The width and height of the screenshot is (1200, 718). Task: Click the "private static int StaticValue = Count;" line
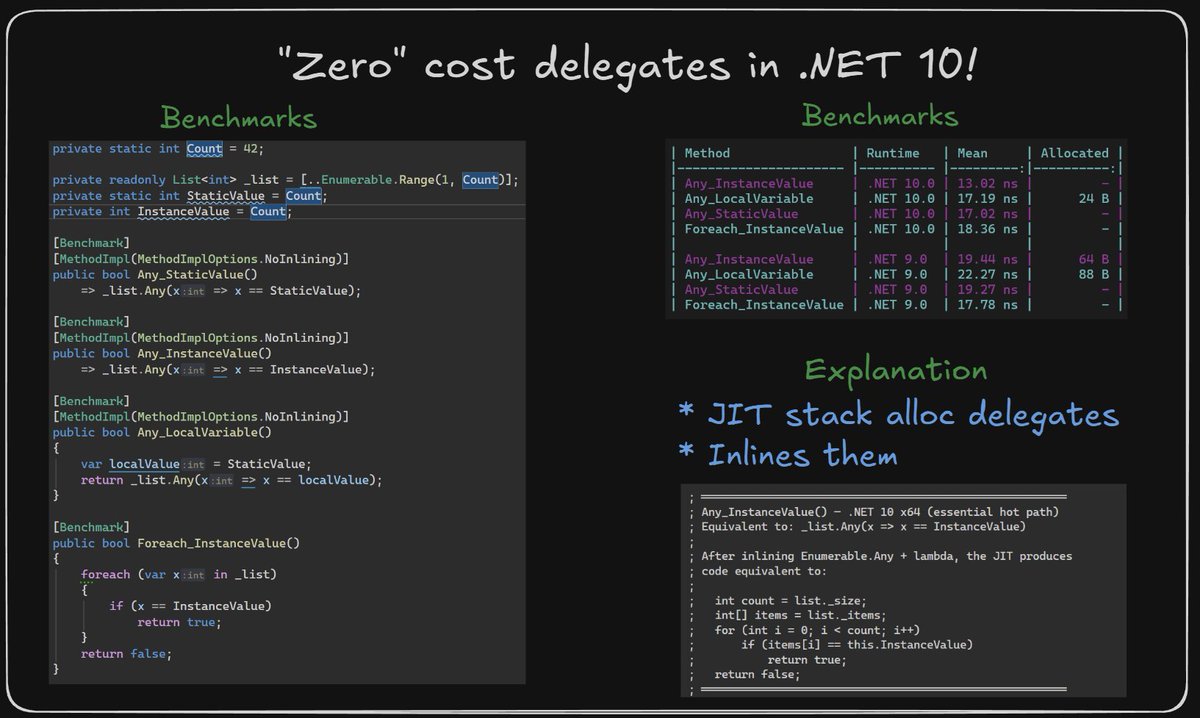pyautogui.click(x=189, y=196)
